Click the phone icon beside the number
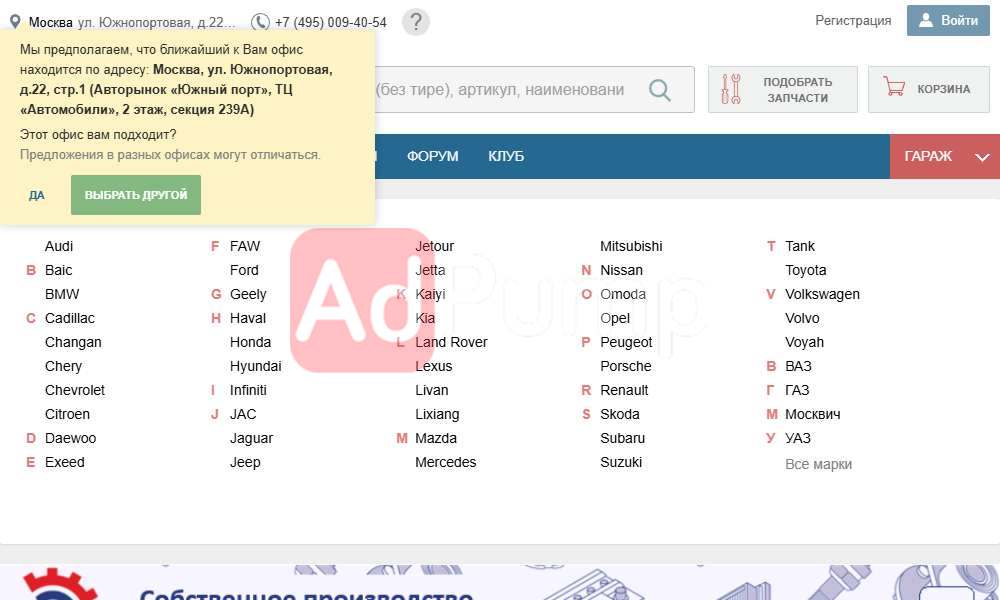 (260, 22)
